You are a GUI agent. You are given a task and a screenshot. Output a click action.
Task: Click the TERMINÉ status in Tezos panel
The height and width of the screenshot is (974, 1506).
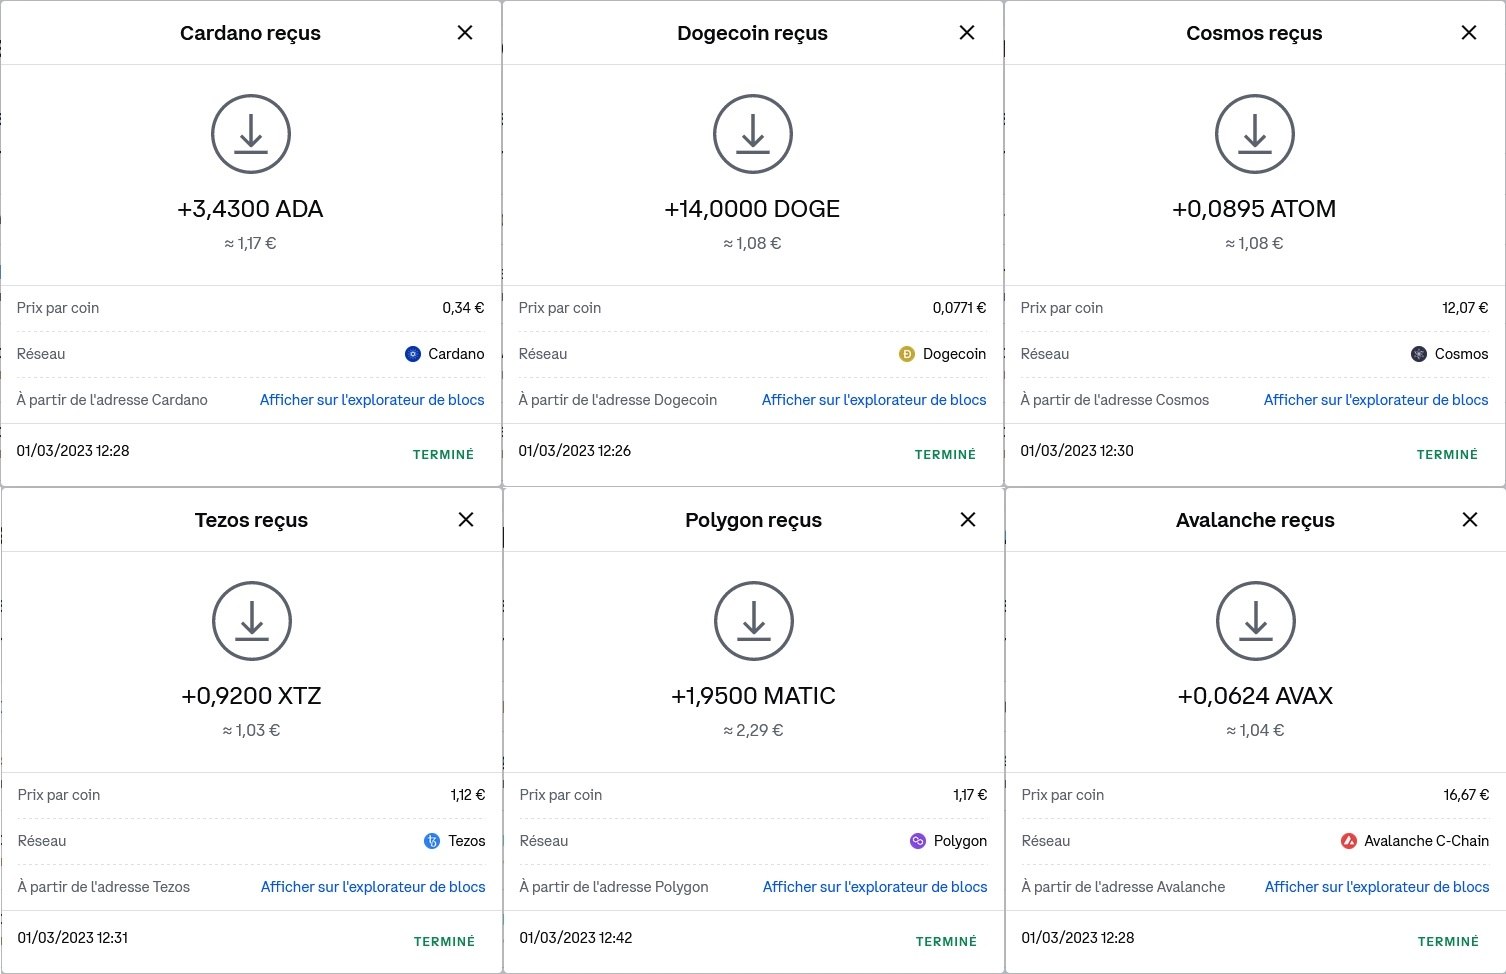tap(445, 941)
